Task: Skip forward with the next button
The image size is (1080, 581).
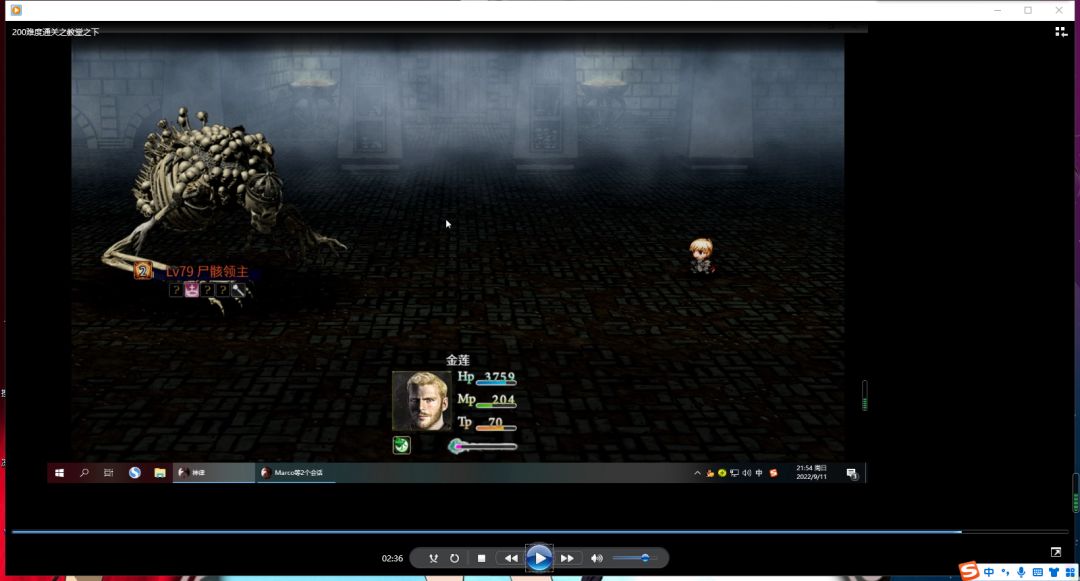Action: (567, 558)
